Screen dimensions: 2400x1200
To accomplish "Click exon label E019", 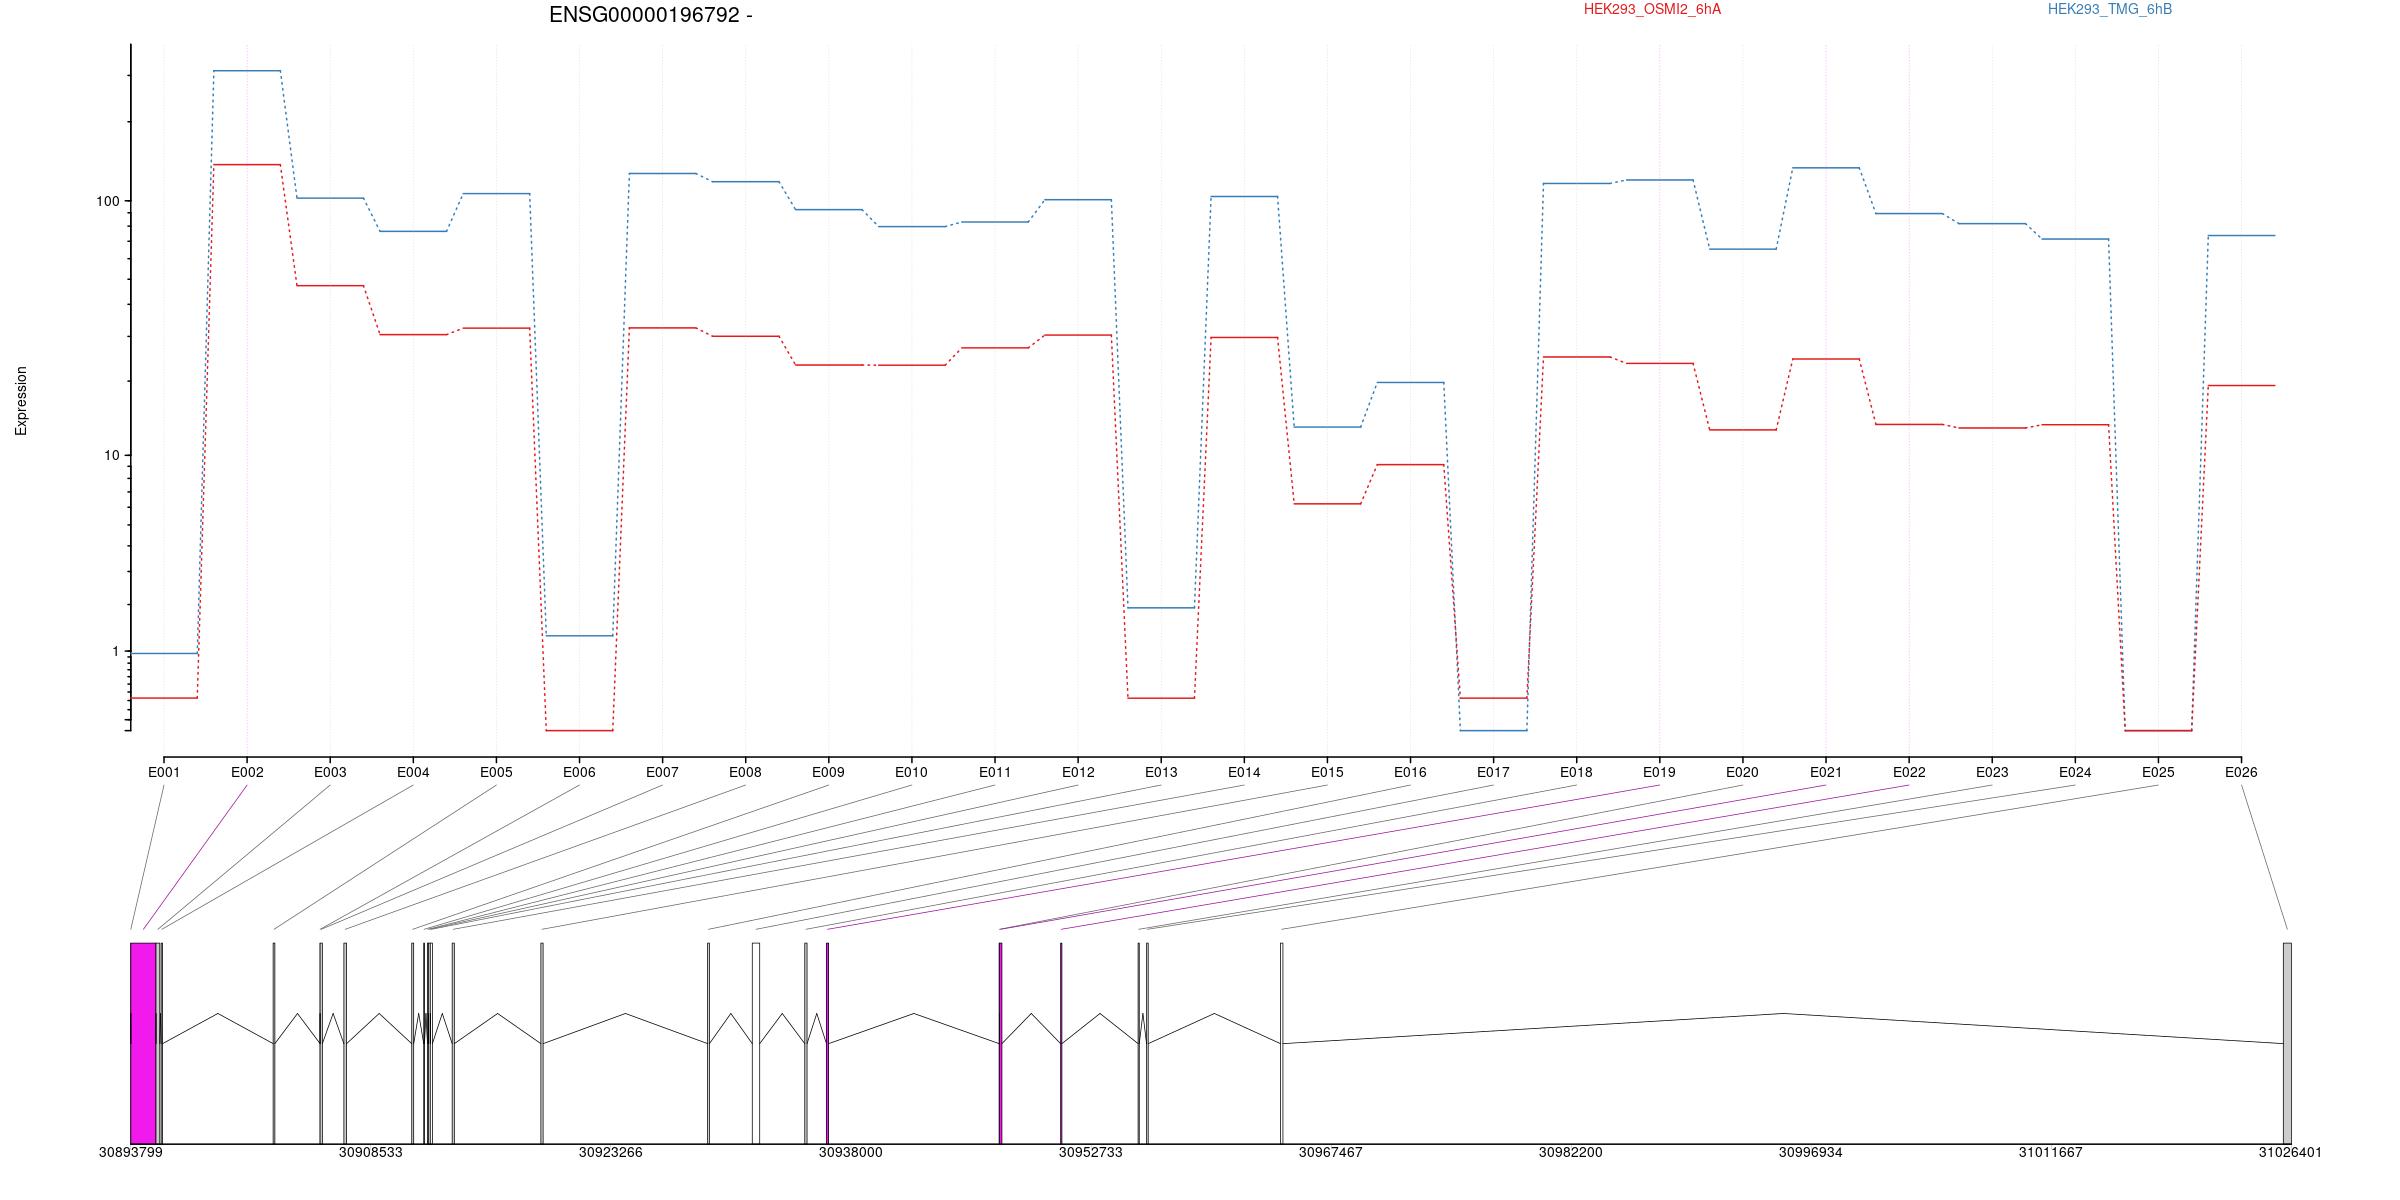I will click(x=1659, y=772).
